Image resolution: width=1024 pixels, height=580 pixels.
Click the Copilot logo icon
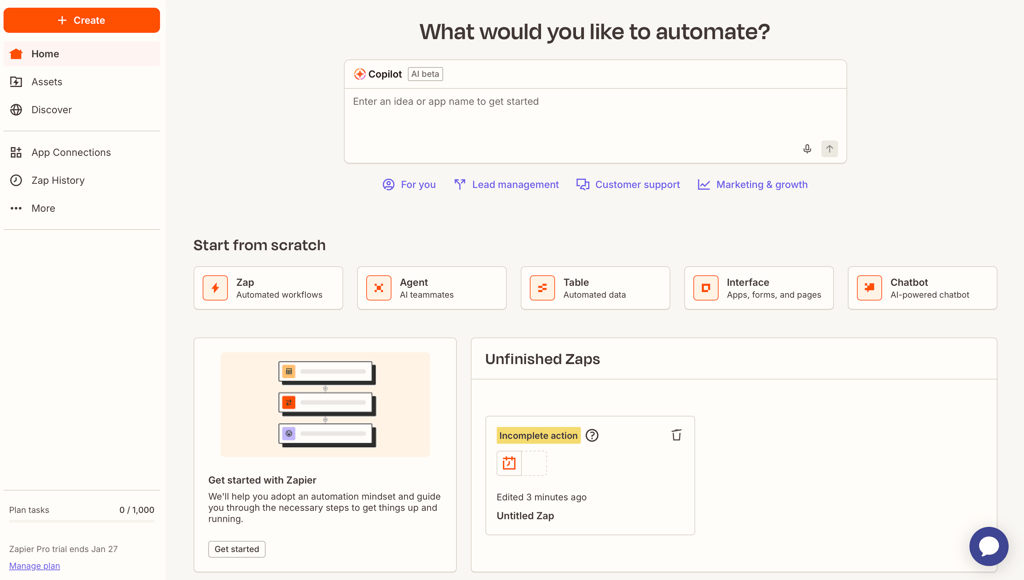(x=359, y=74)
